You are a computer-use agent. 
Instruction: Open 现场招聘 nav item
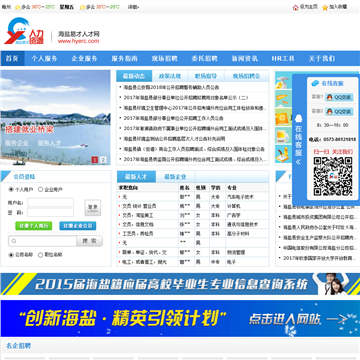(164, 58)
